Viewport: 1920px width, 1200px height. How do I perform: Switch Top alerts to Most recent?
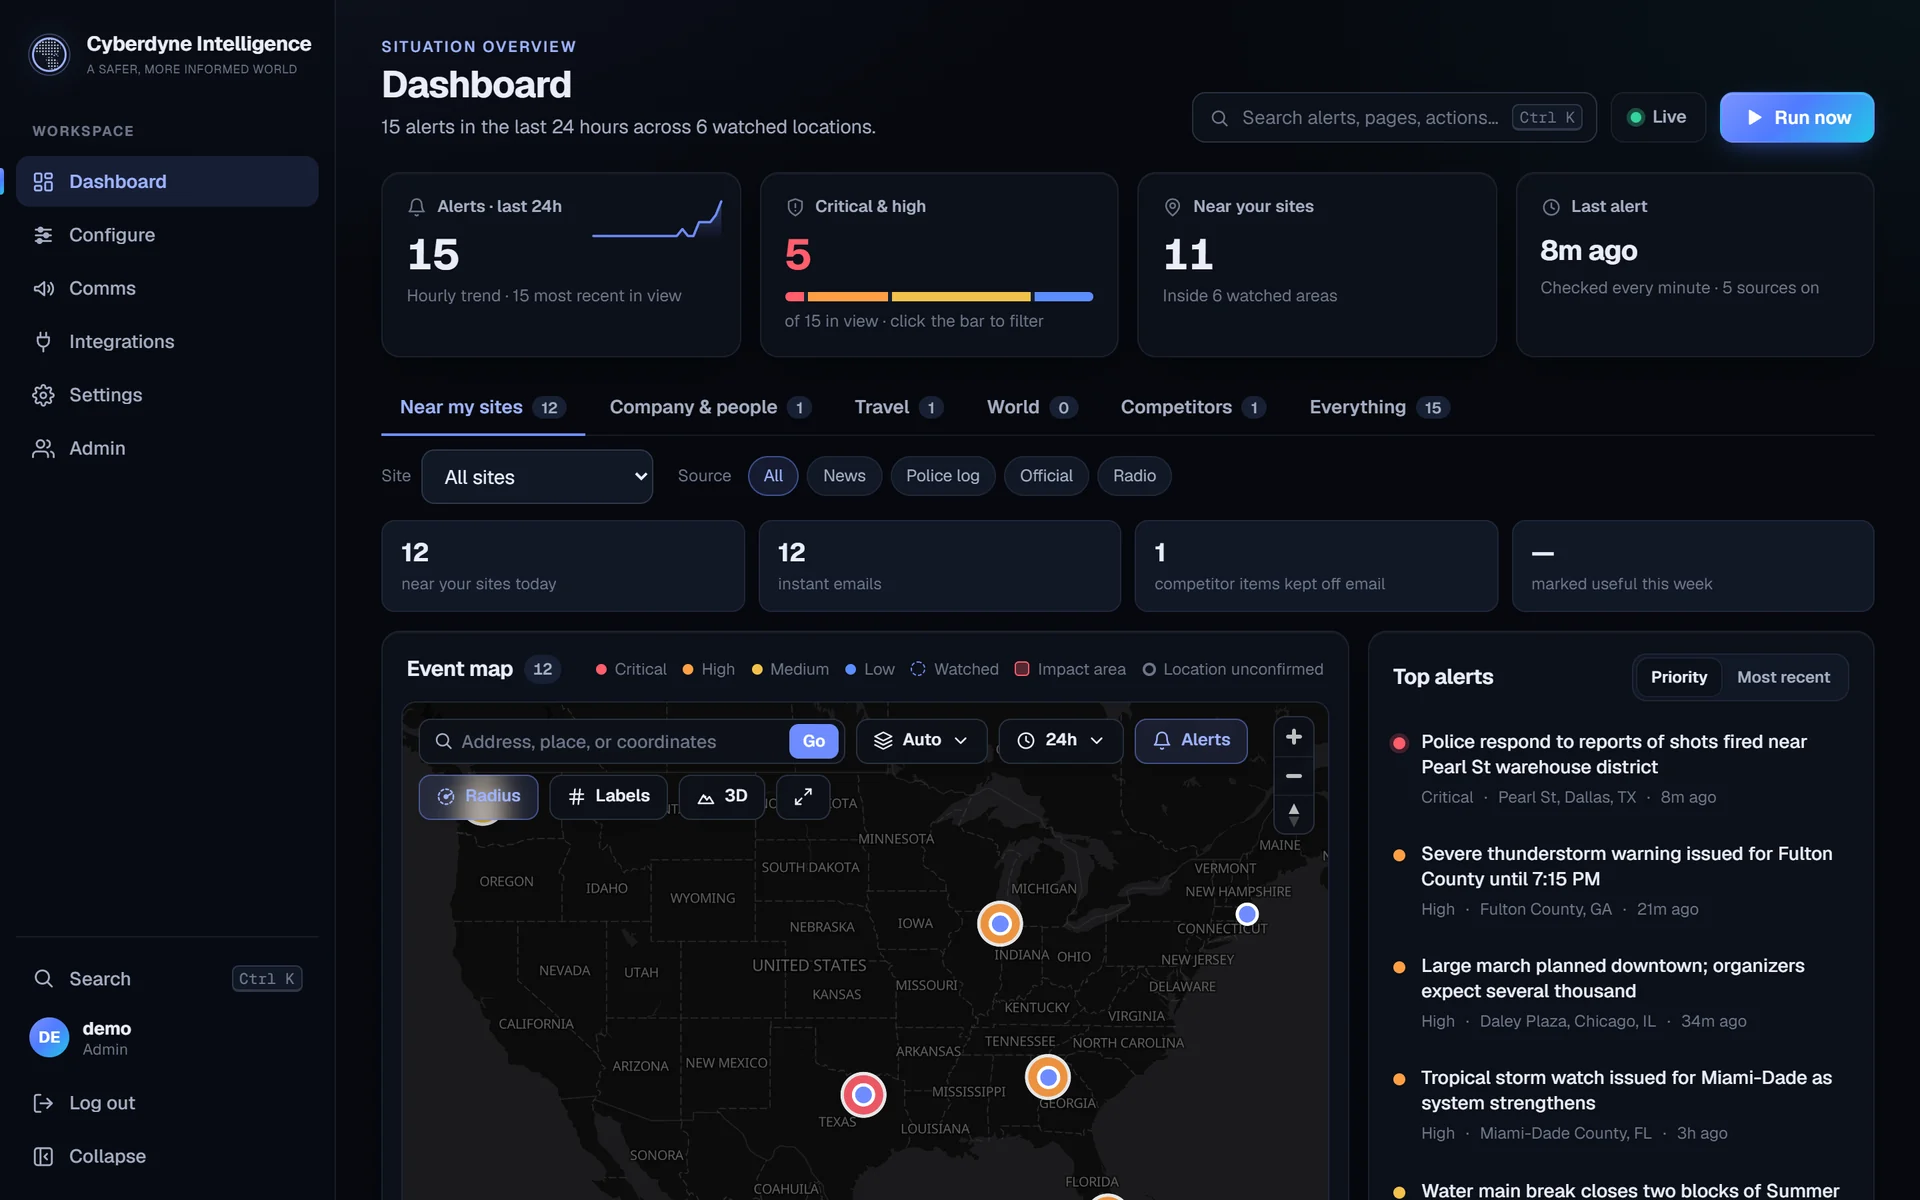tap(1783, 677)
